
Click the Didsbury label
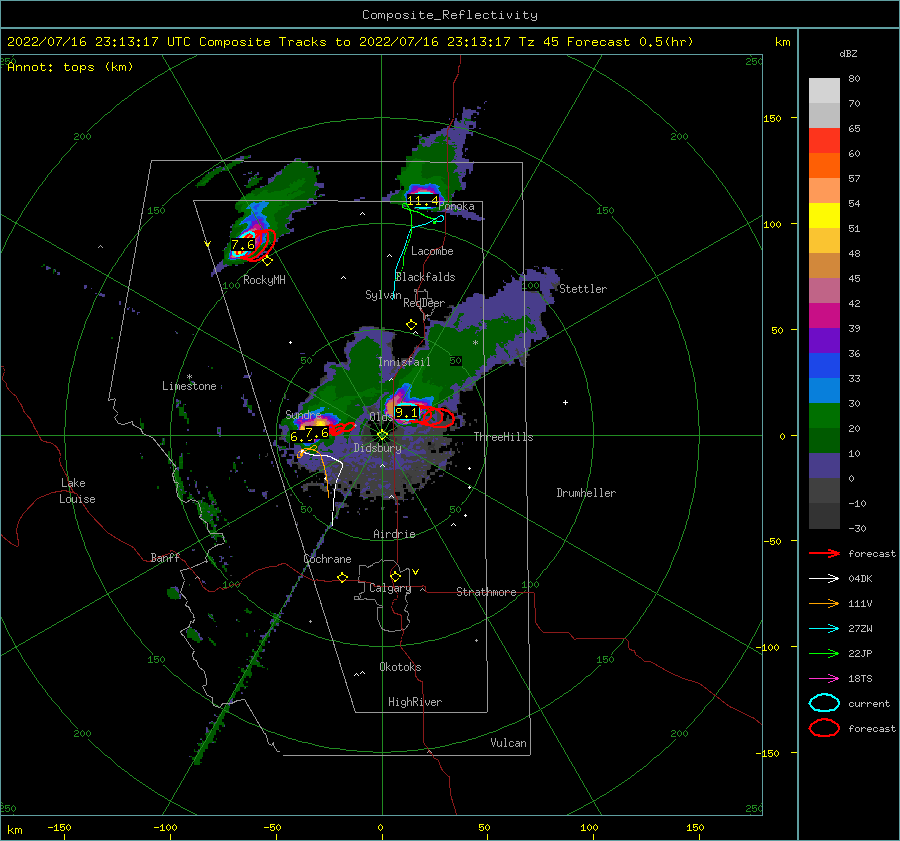(377, 448)
